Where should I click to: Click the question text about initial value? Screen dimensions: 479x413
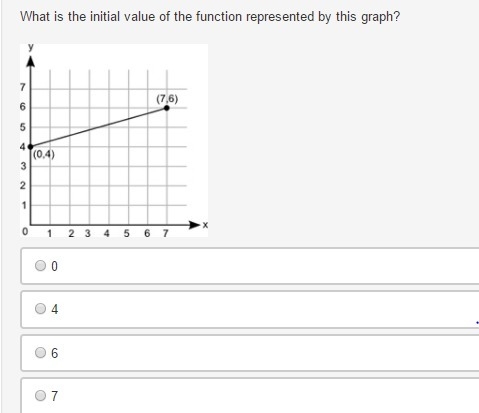[210, 16]
